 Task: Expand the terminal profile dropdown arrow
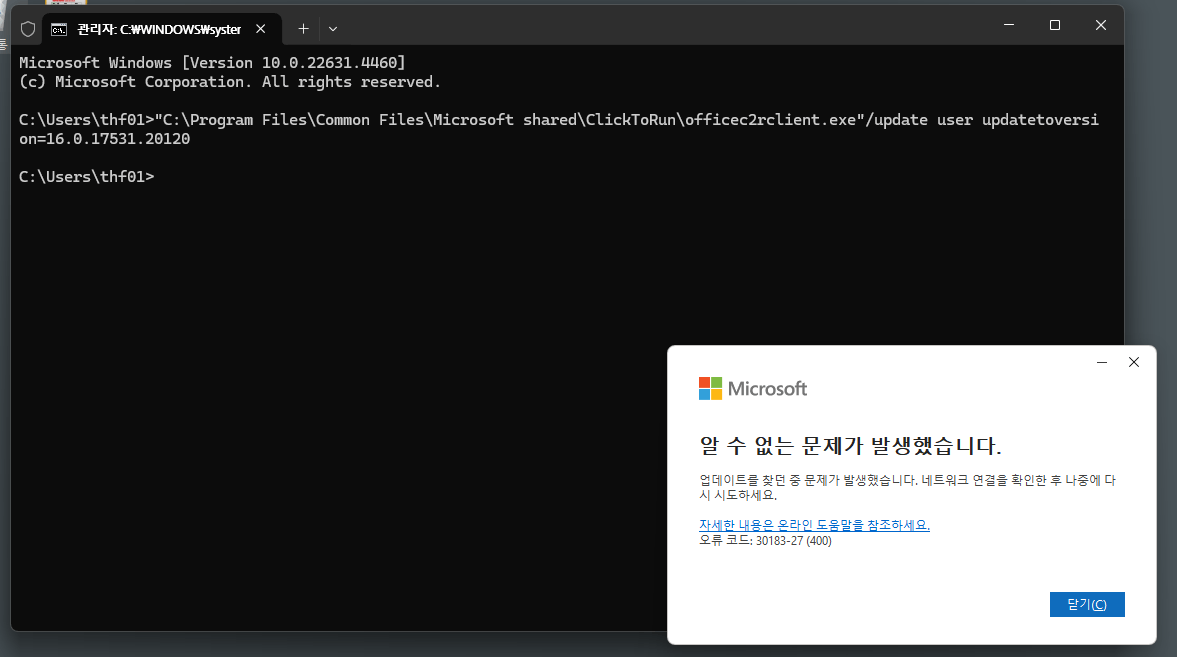point(333,29)
